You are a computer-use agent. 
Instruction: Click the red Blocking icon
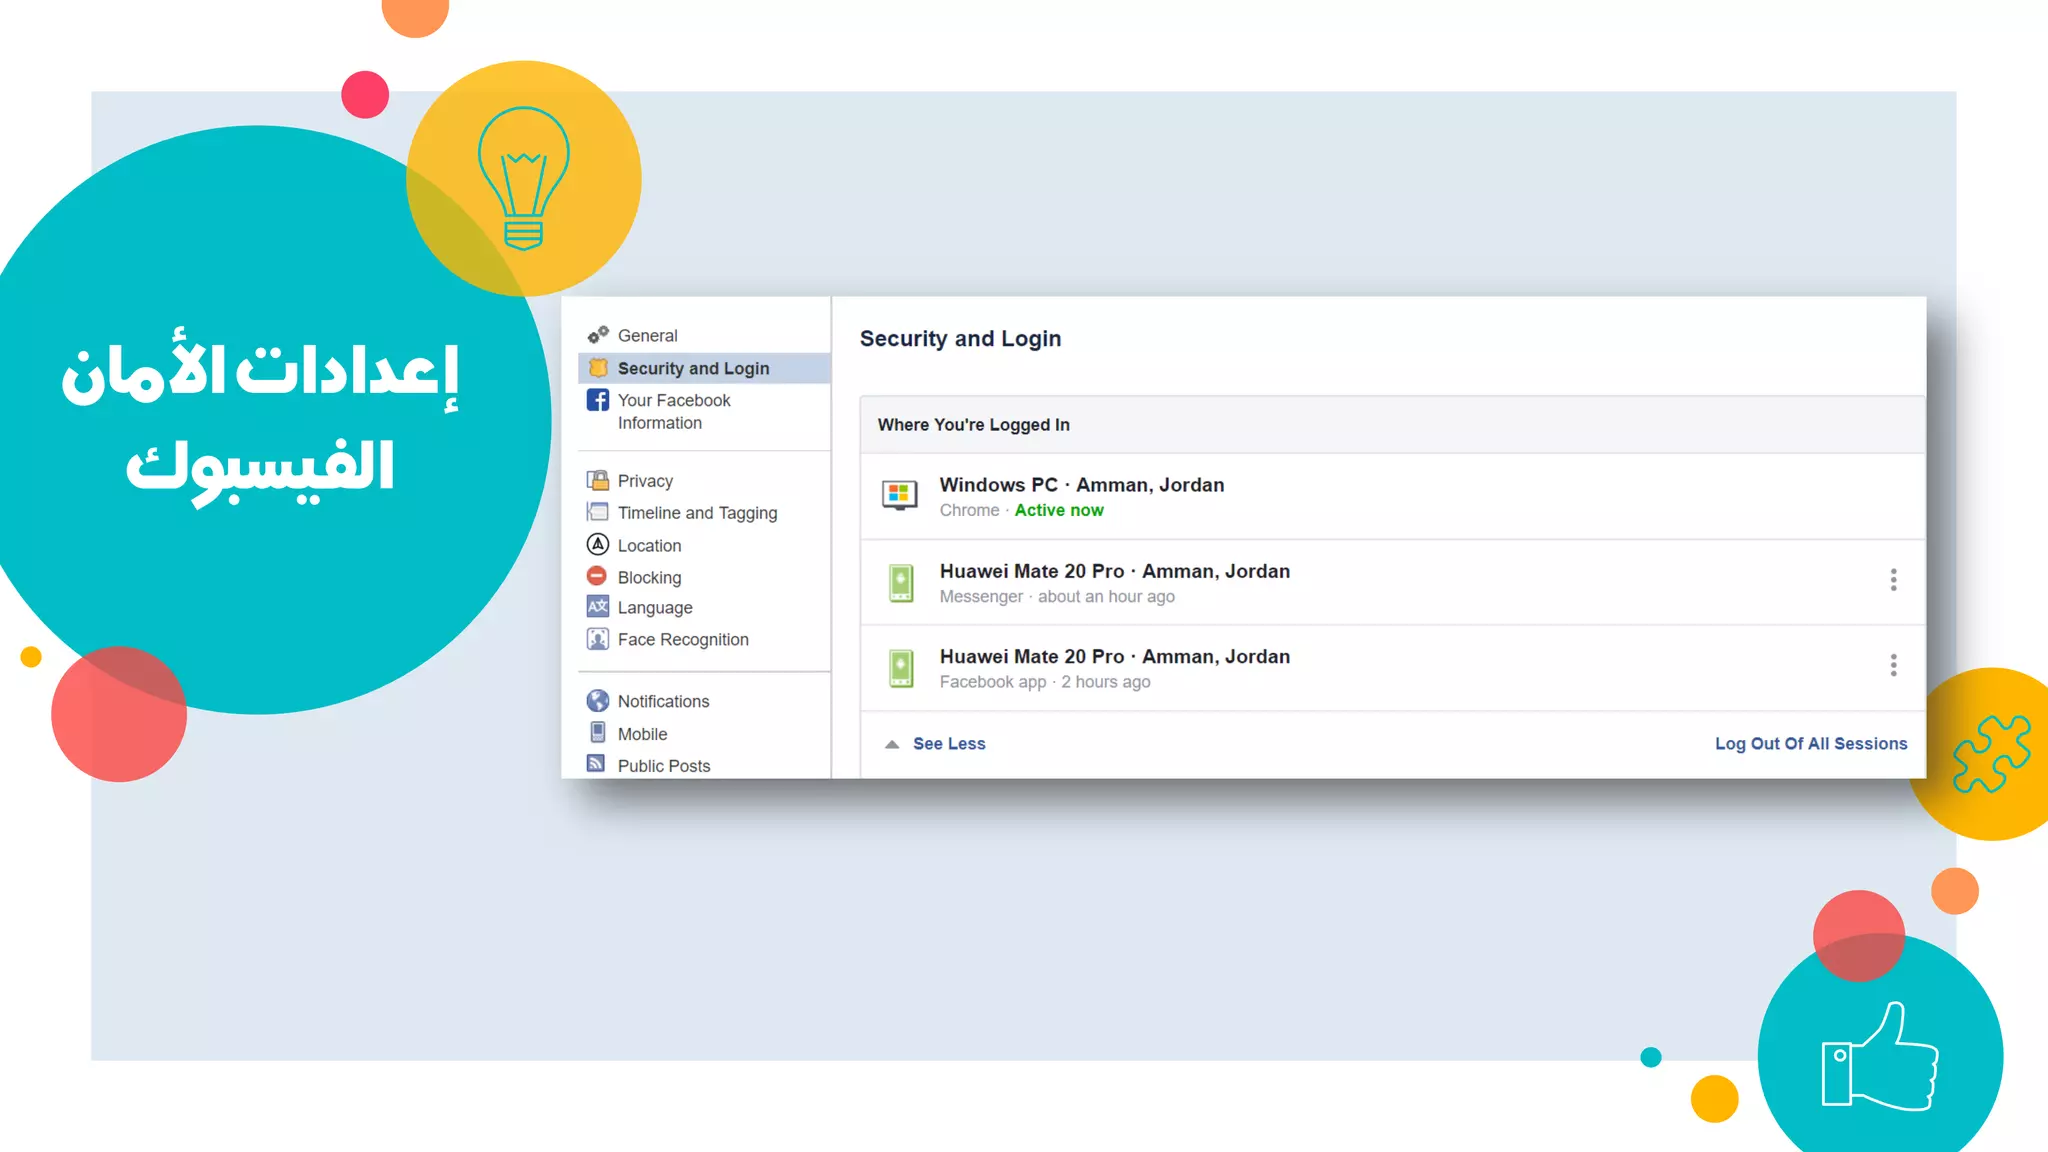coord(597,576)
